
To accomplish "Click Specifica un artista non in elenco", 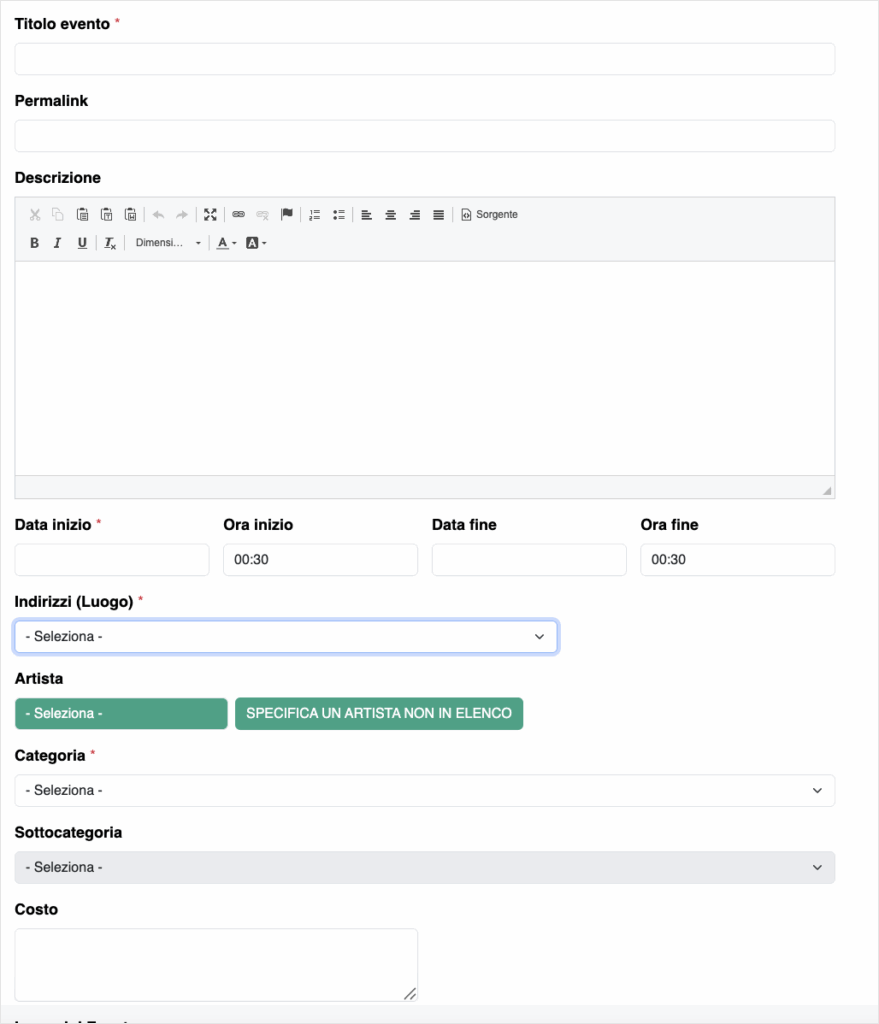I will tap(379, 714).
